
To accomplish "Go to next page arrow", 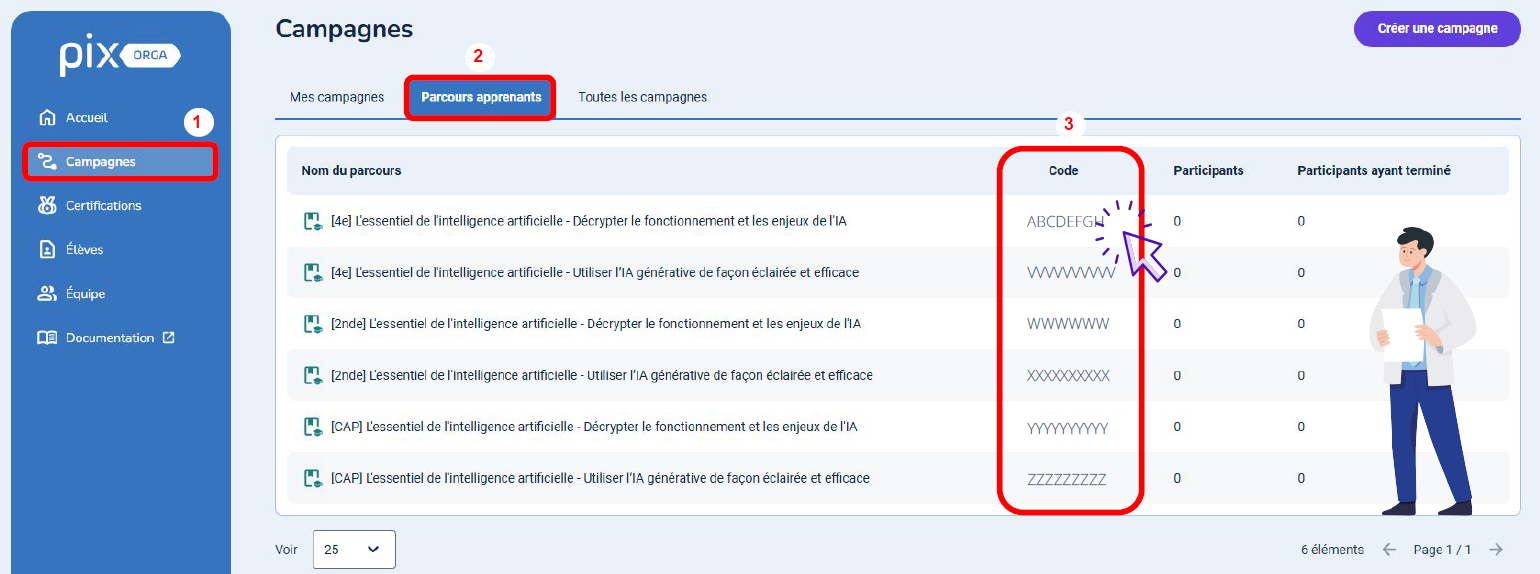I will pos(1496,549).
